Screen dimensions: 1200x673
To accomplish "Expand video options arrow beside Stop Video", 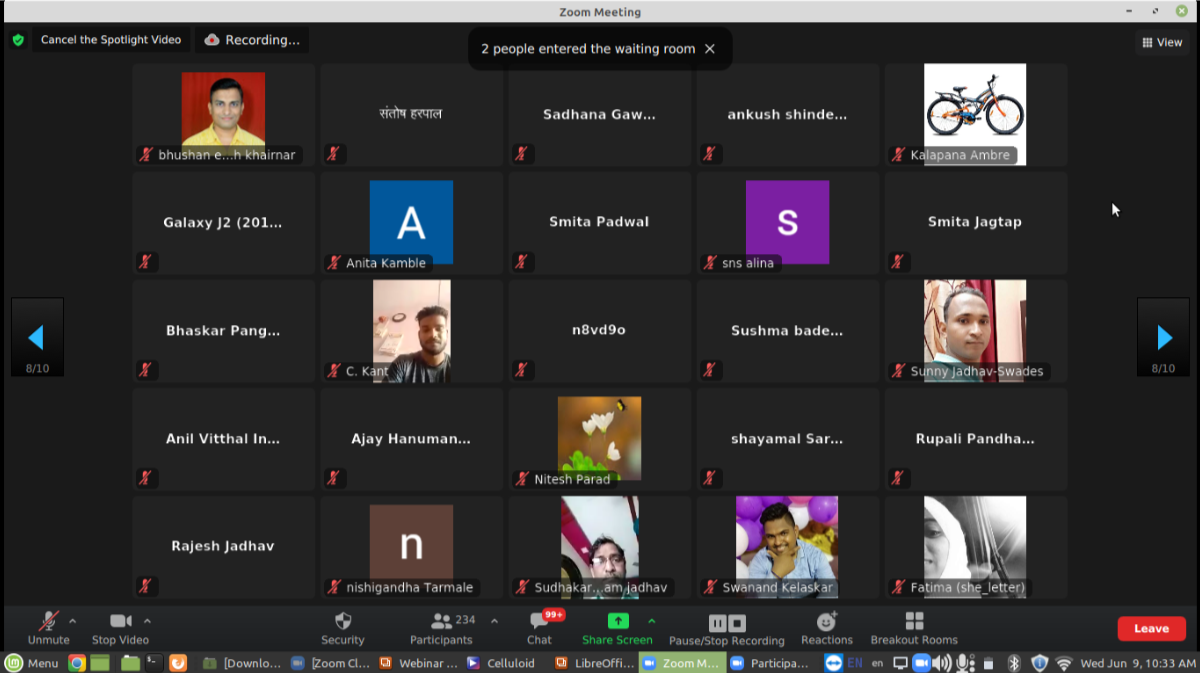I will tap(147, 621).
